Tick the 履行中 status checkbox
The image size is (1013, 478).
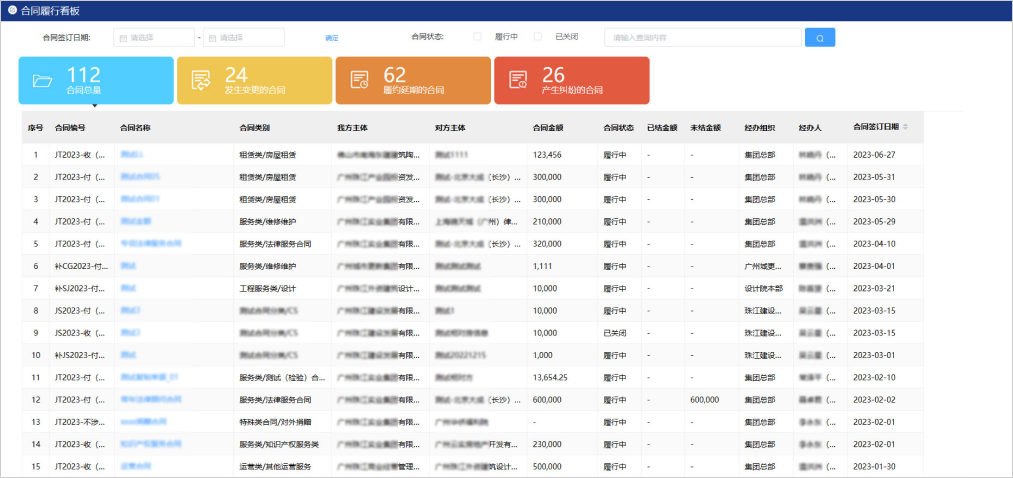(x=477, y=37)
